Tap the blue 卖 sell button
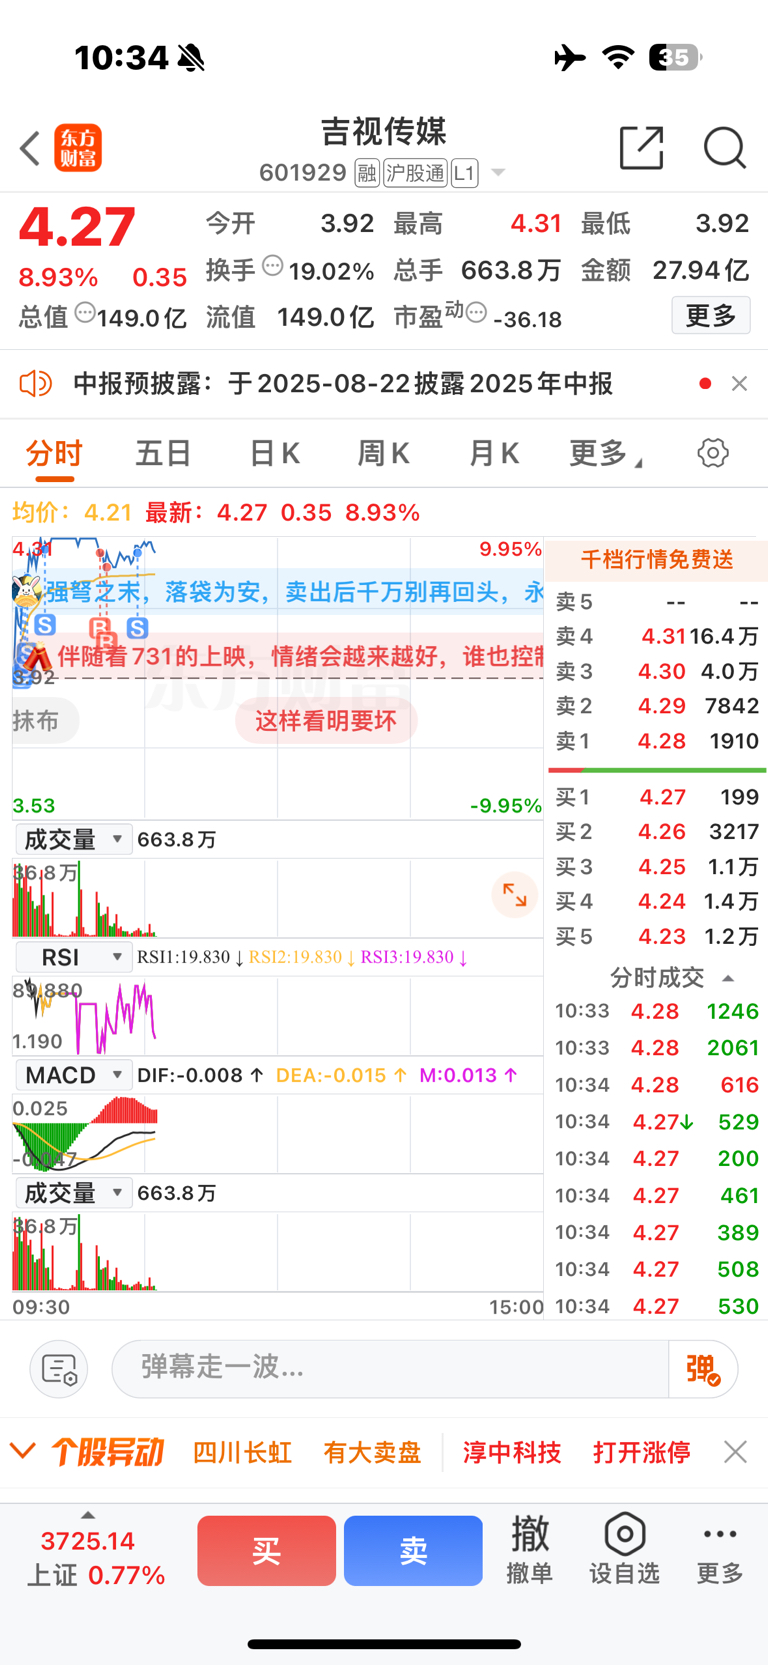 point(413,1550)
